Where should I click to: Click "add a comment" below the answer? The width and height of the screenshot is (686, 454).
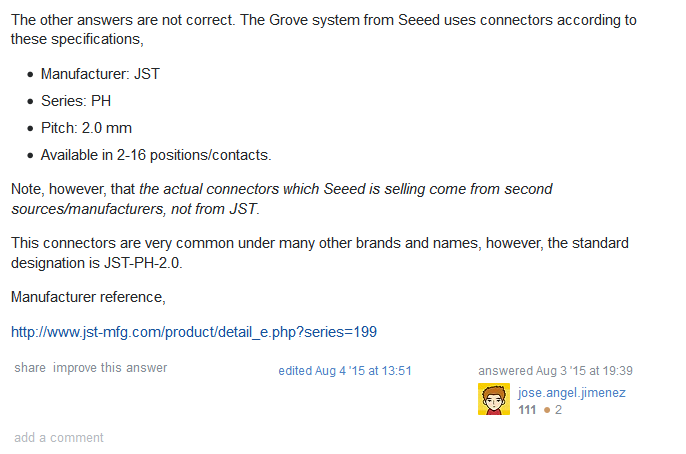(x=59, y=437)
